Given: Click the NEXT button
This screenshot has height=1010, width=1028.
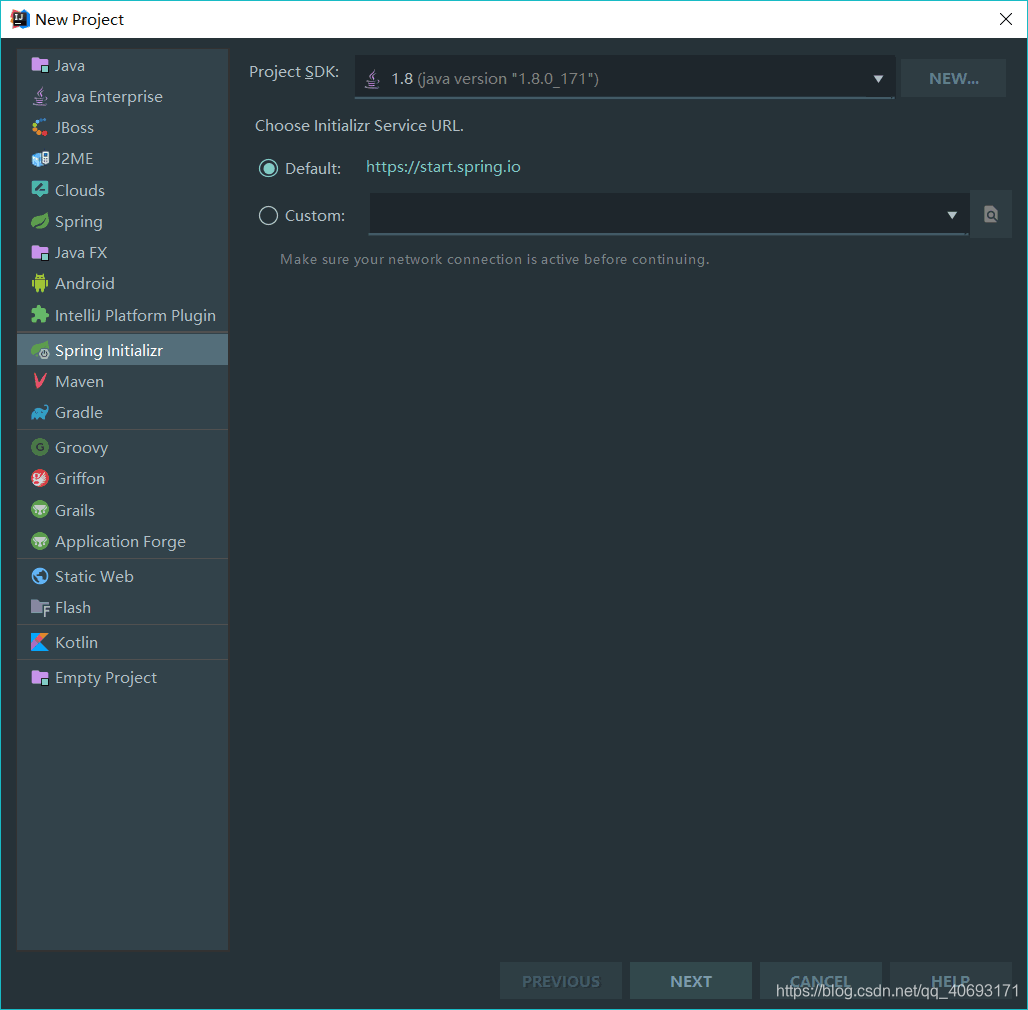Looking at the screenshot, I should (x=690, y=981).
